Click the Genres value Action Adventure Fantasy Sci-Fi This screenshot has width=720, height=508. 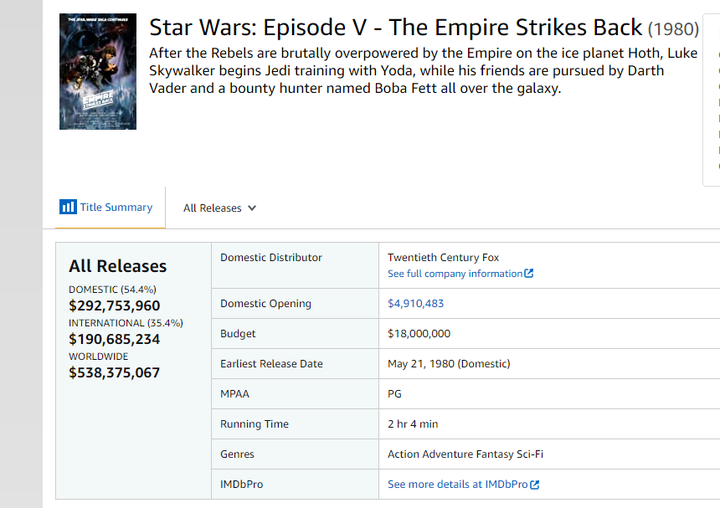point(465,454)
